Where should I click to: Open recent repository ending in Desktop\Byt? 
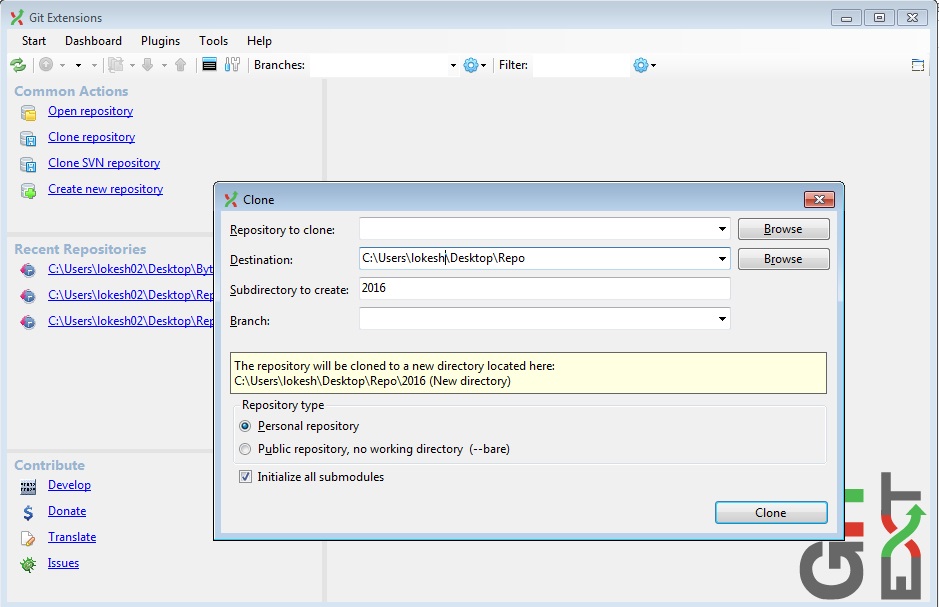[131, 269]
